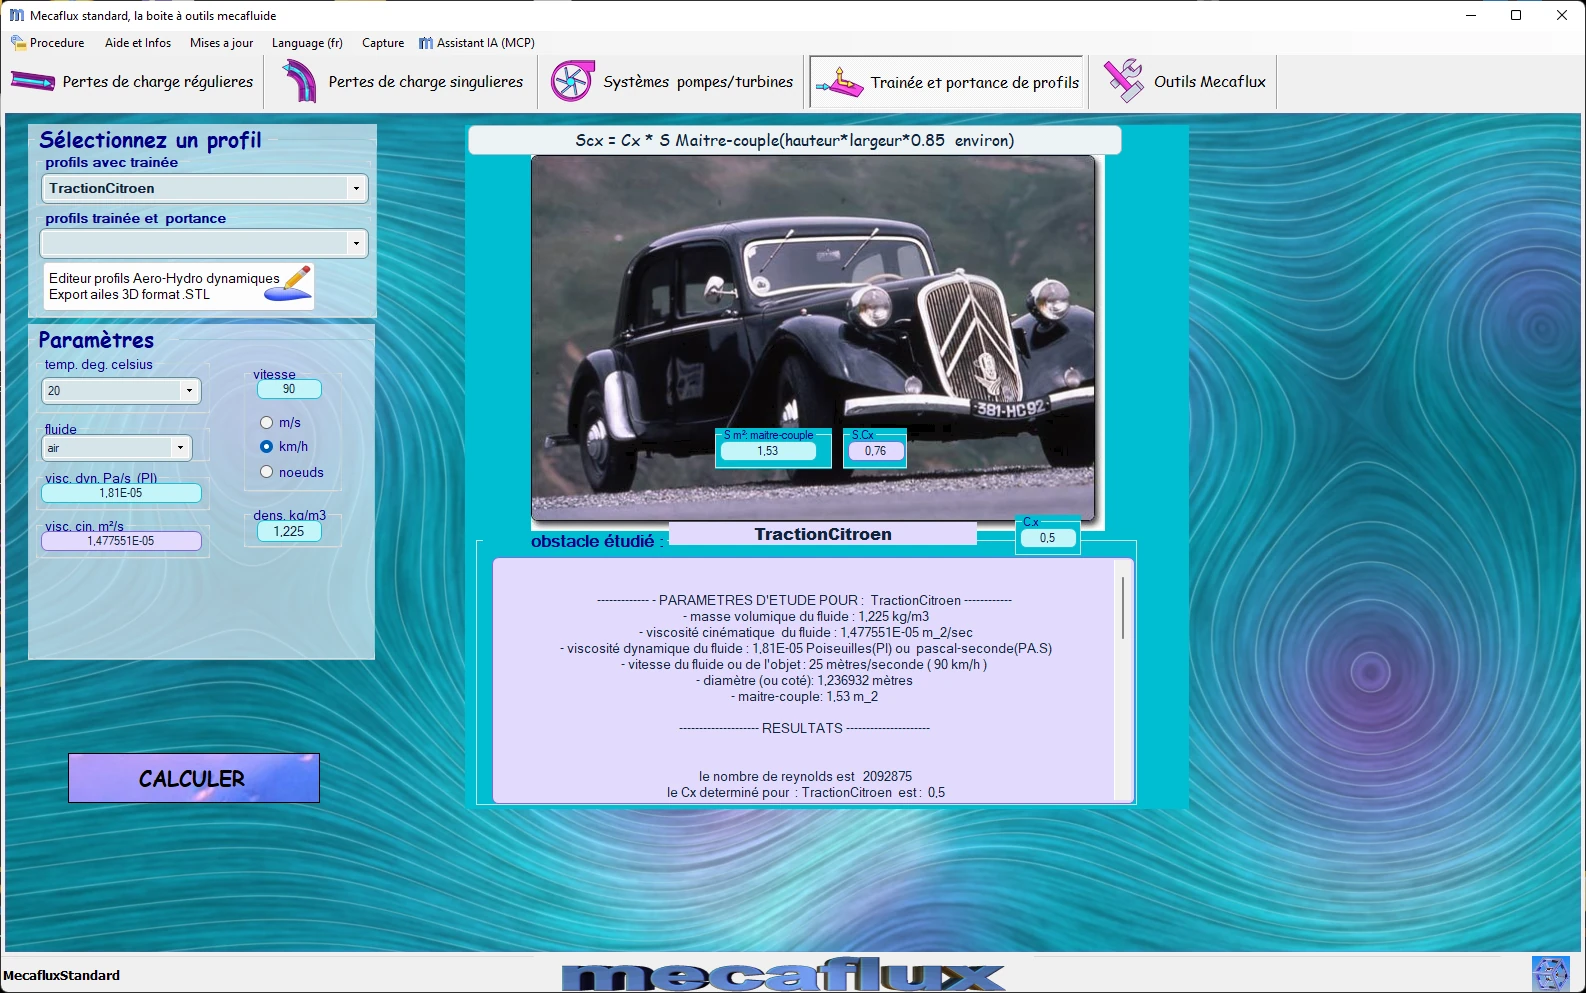Click the vitesse input field showing 90

289,389
